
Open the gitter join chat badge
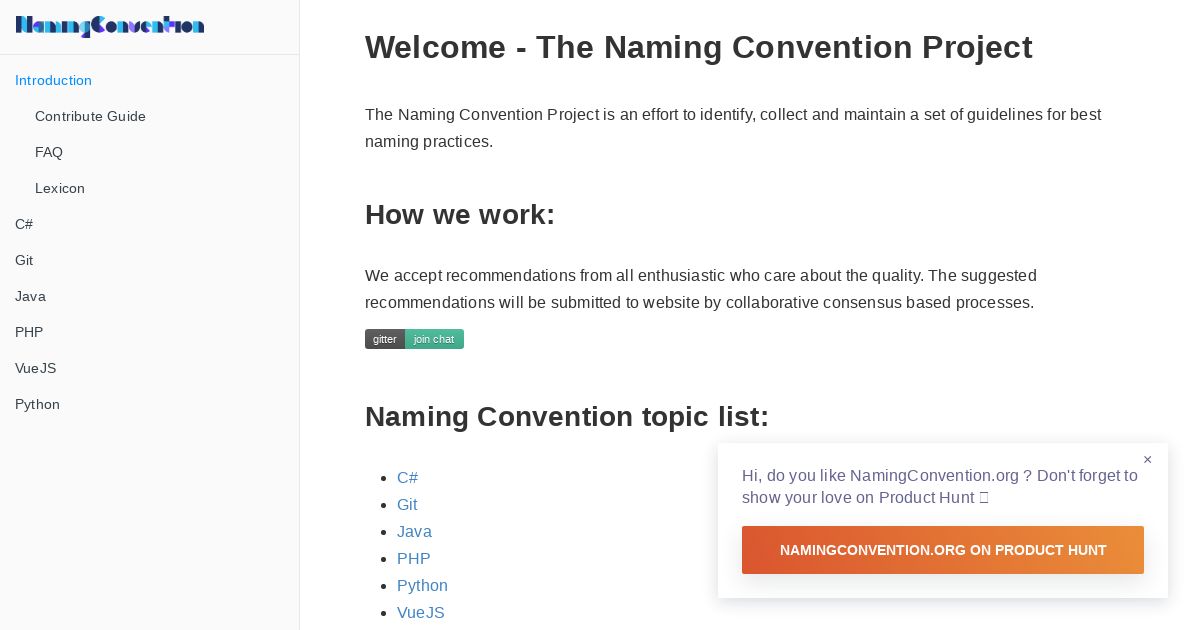[414, 339]
